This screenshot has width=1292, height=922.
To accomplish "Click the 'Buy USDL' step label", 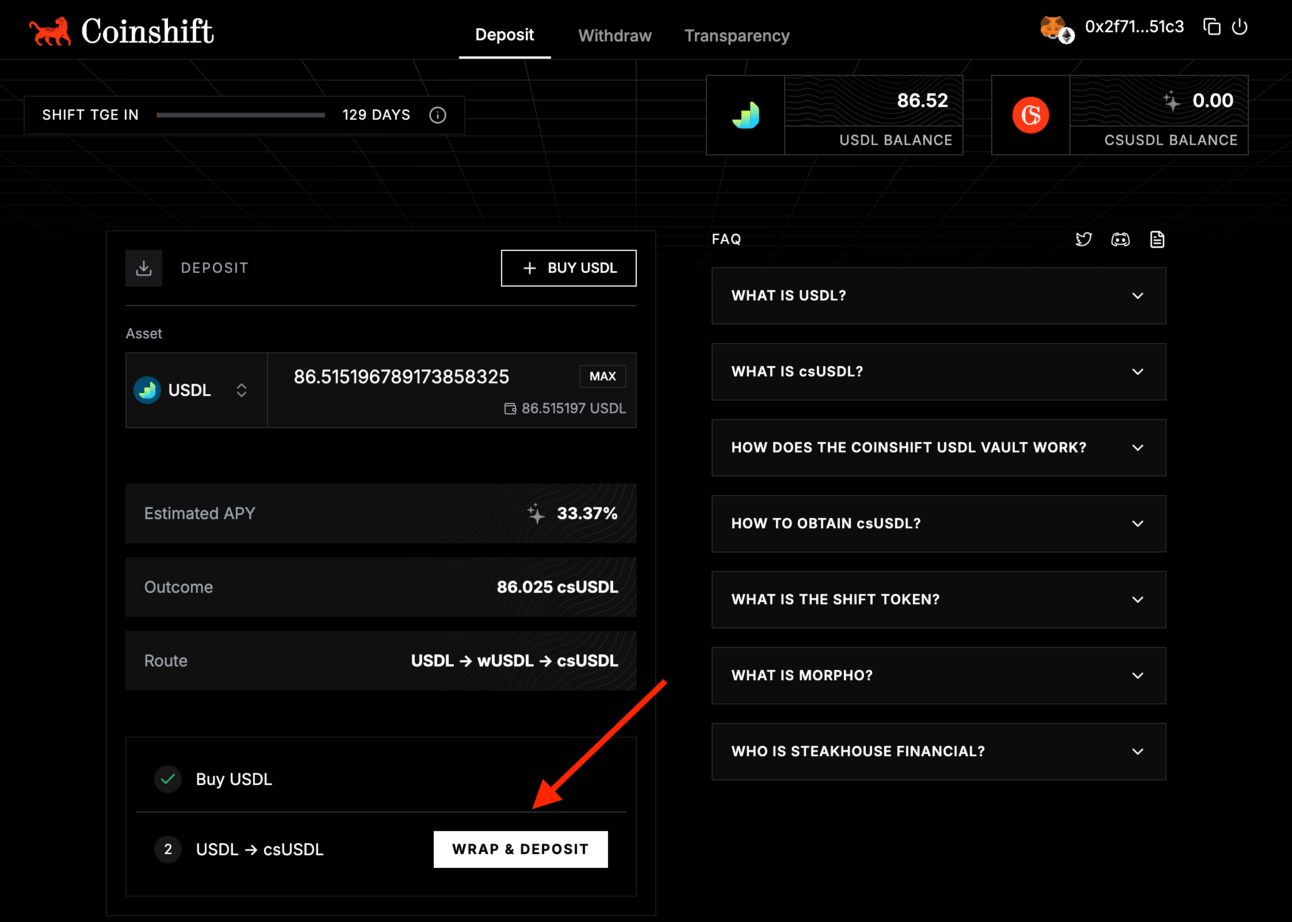I will pos(234,779).
